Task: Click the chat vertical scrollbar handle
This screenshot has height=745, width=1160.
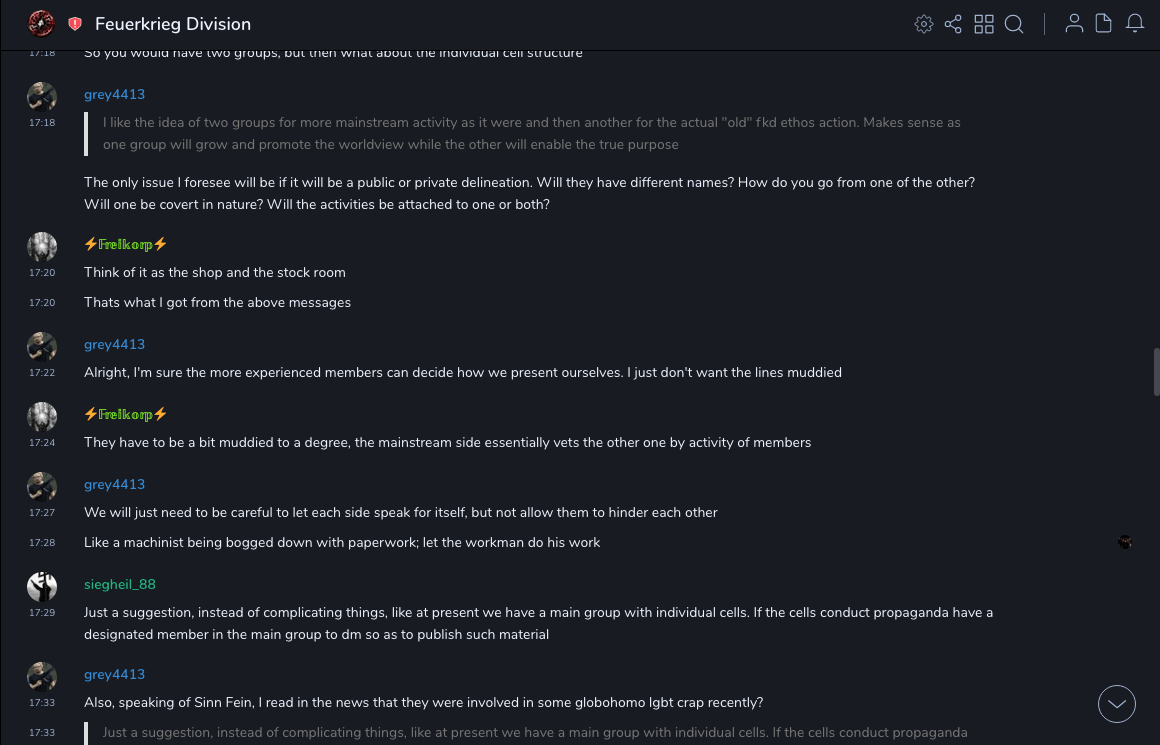Action: coord(1156,372)
